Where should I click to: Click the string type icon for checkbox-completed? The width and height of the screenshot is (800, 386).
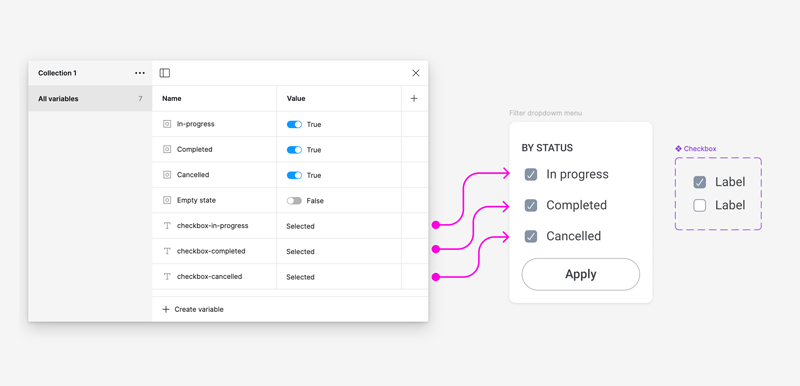[167, 251]
